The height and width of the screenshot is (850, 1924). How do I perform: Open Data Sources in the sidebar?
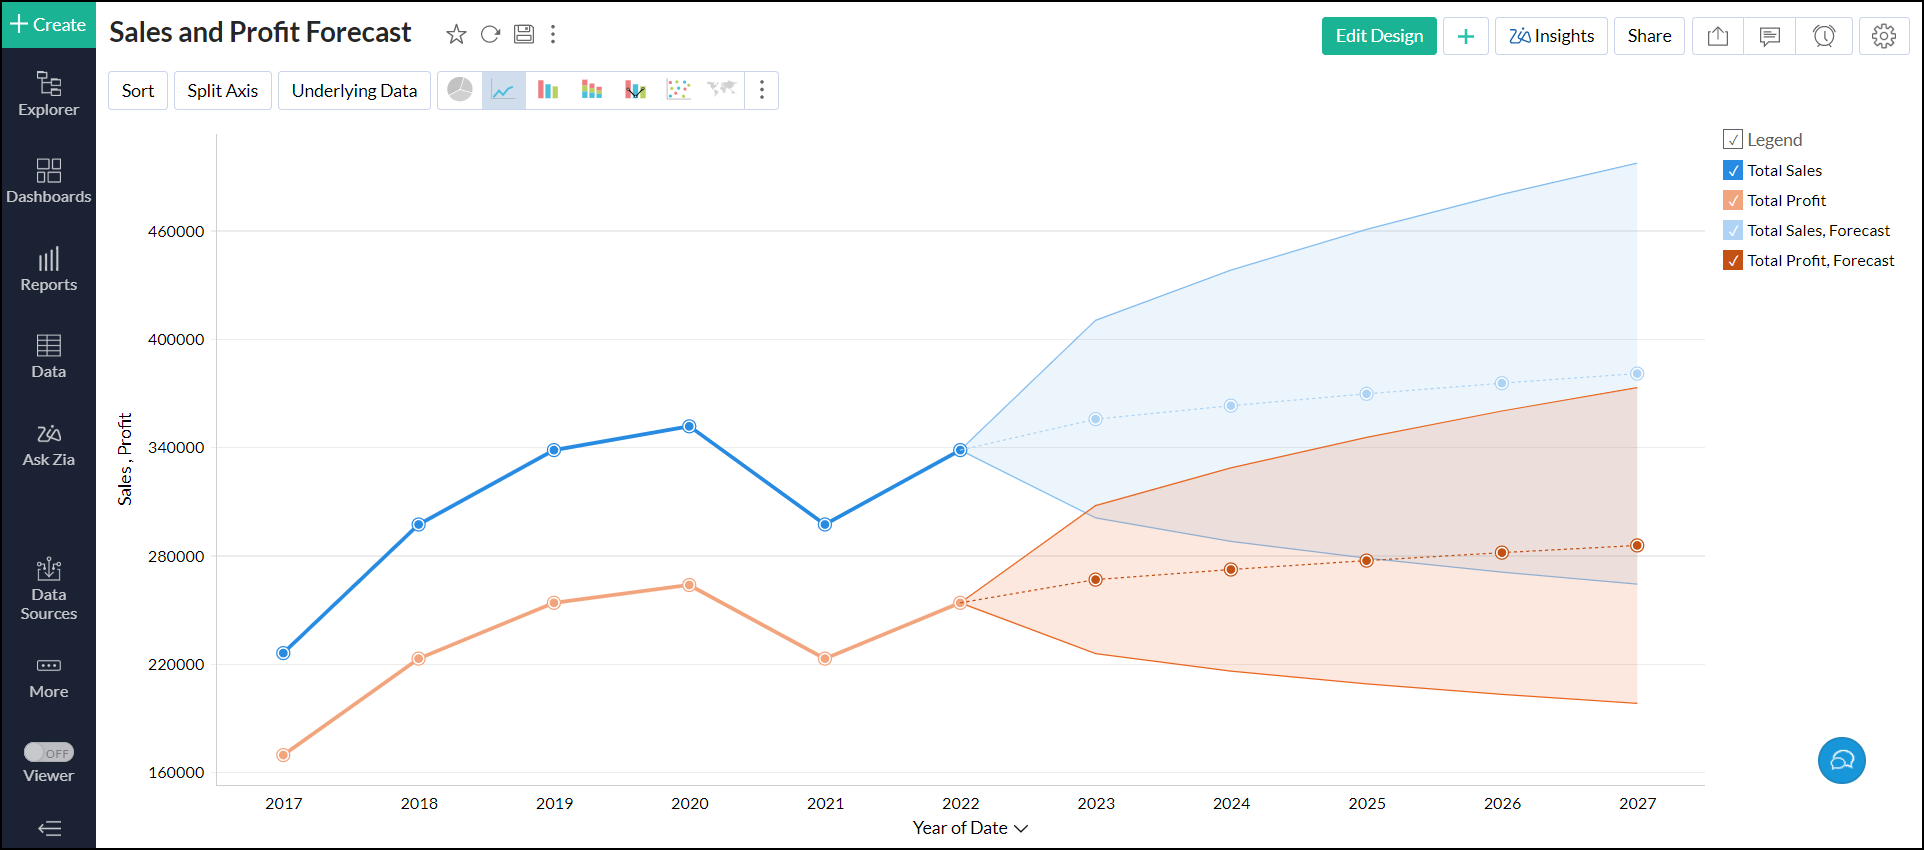point(48,589)
